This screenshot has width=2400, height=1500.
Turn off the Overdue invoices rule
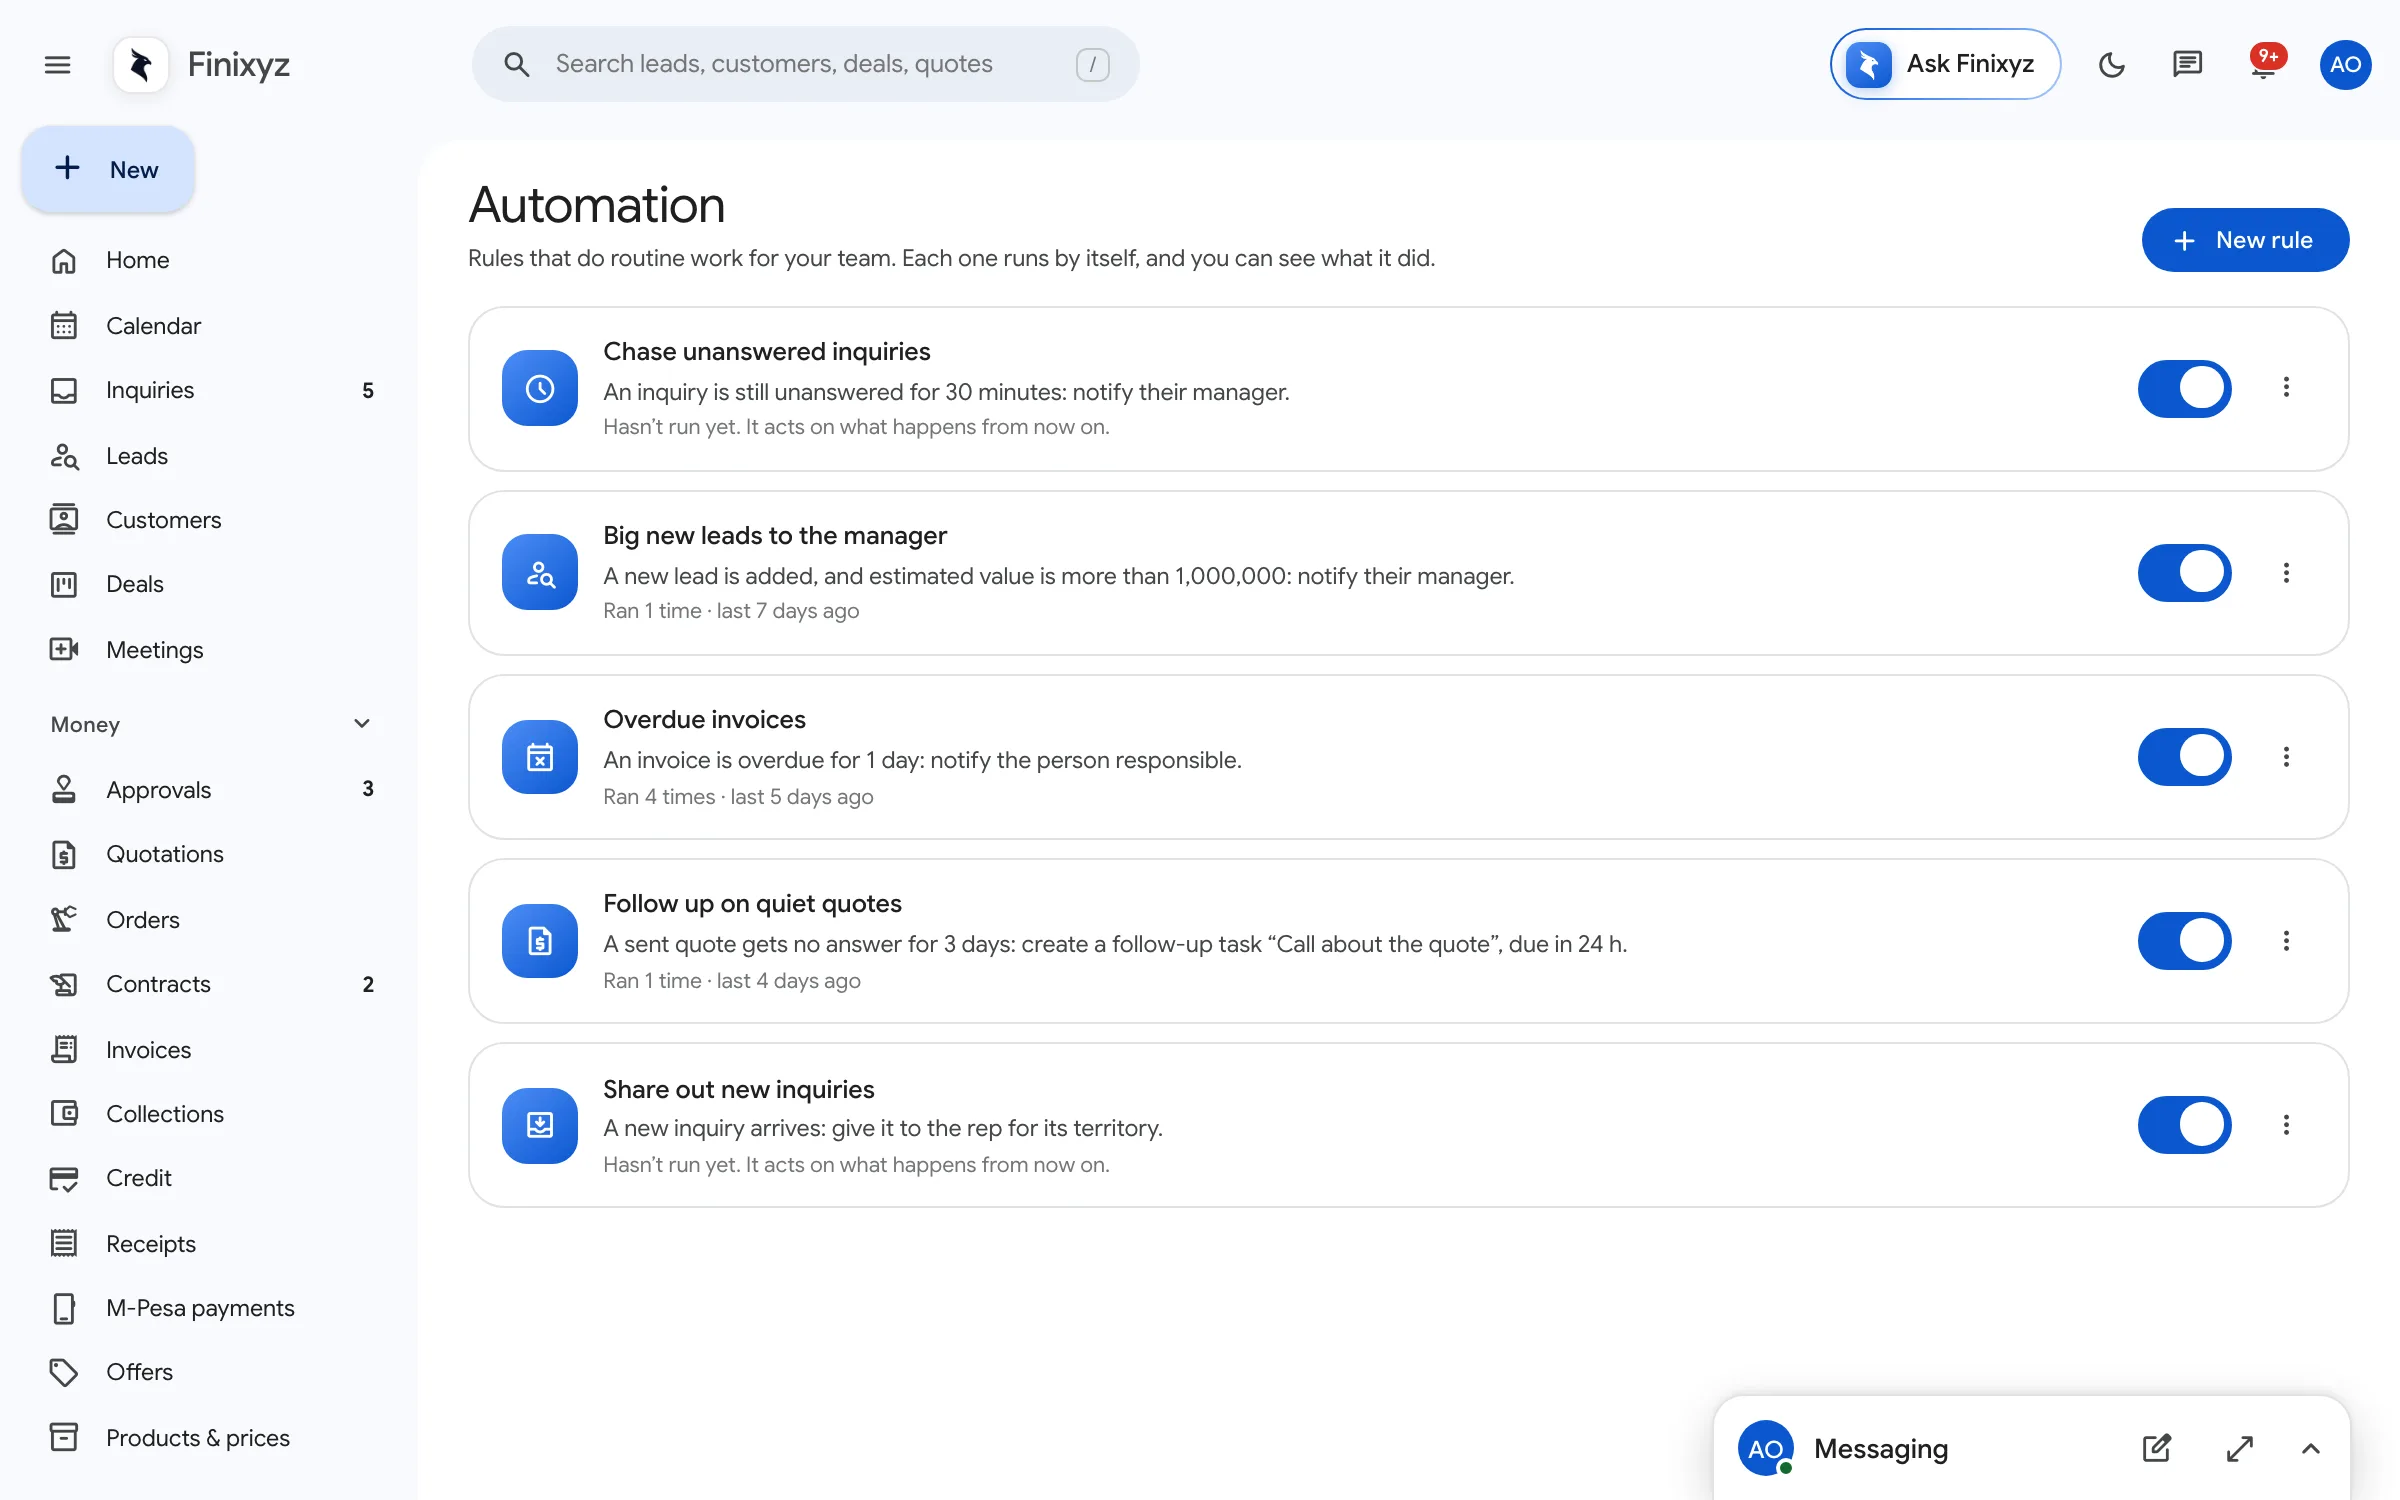click(x=2184, y=756)
